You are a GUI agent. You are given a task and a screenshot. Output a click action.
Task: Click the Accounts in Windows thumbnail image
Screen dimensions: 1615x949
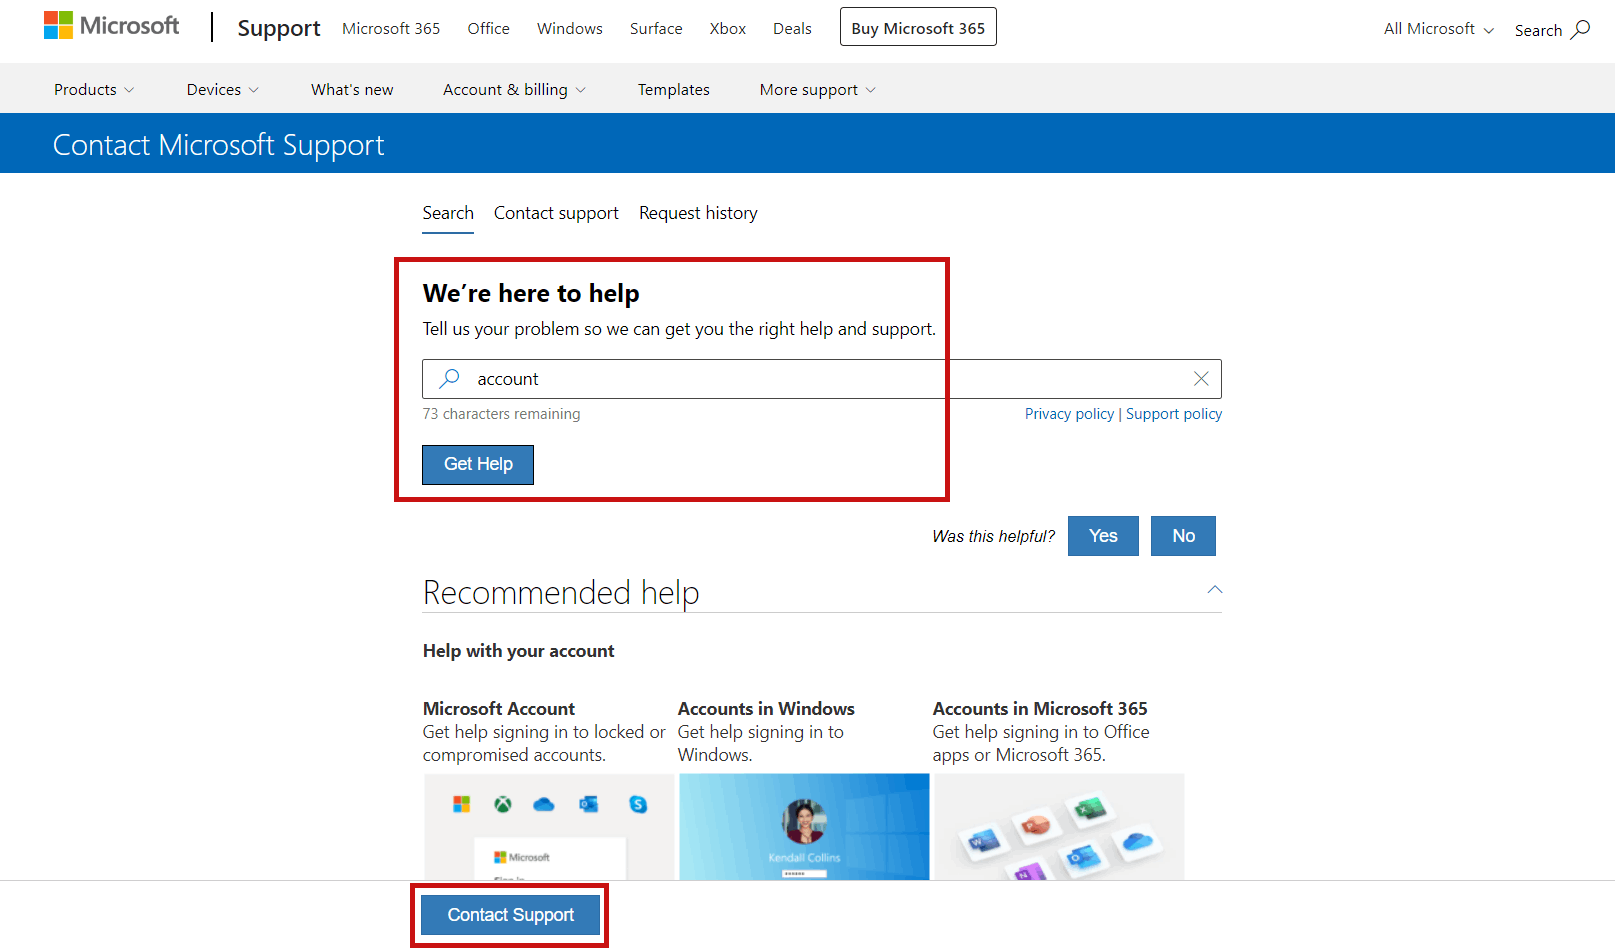[x=804, y=827]
